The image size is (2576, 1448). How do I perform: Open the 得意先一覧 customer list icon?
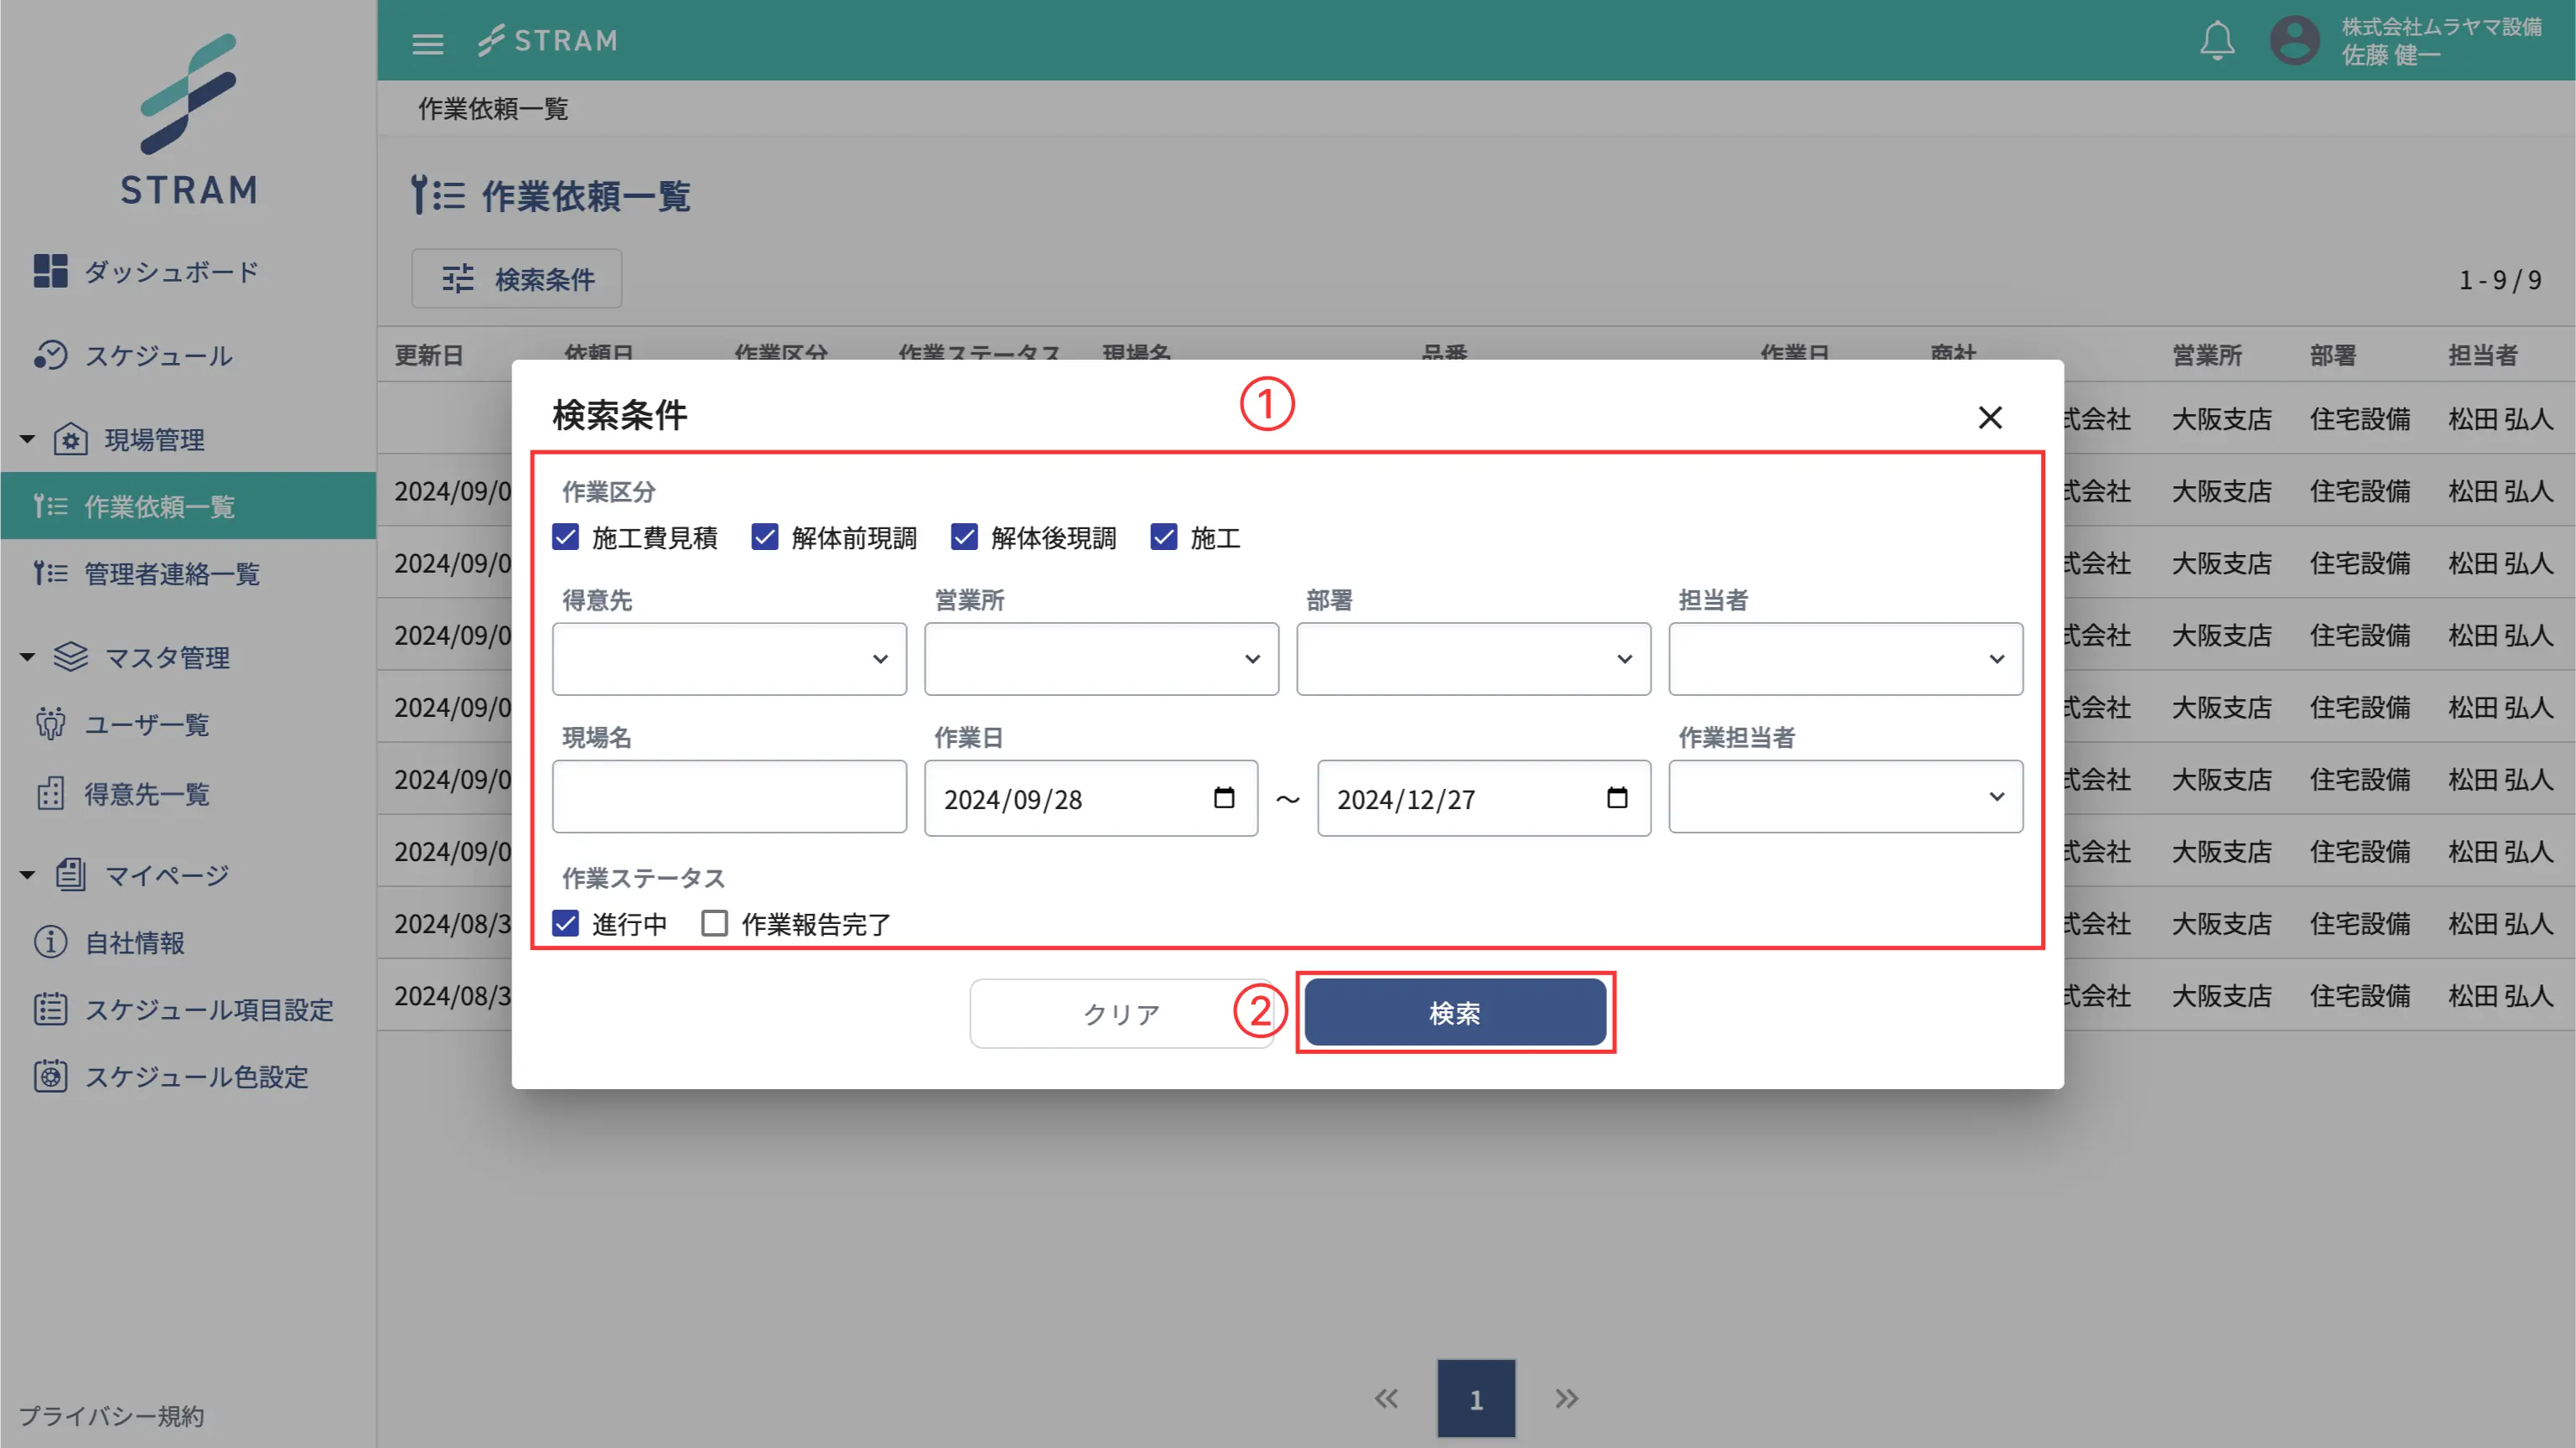[x=50, y=793]
